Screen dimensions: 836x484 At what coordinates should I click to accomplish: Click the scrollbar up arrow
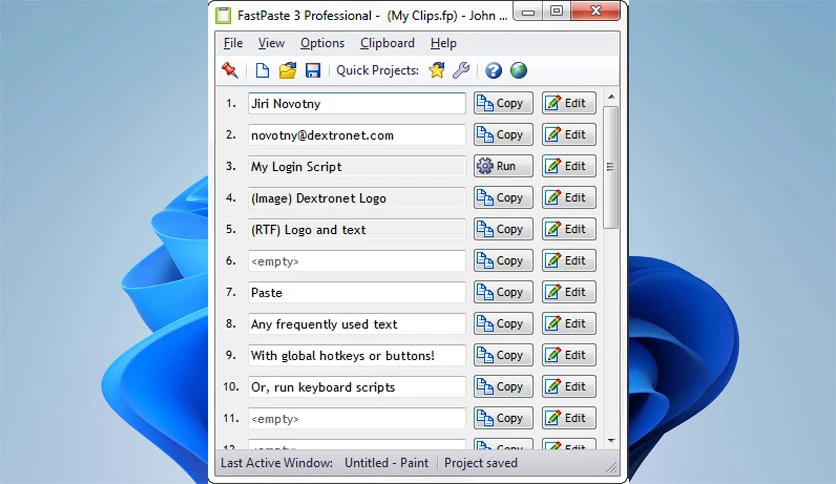pos(611,97)
